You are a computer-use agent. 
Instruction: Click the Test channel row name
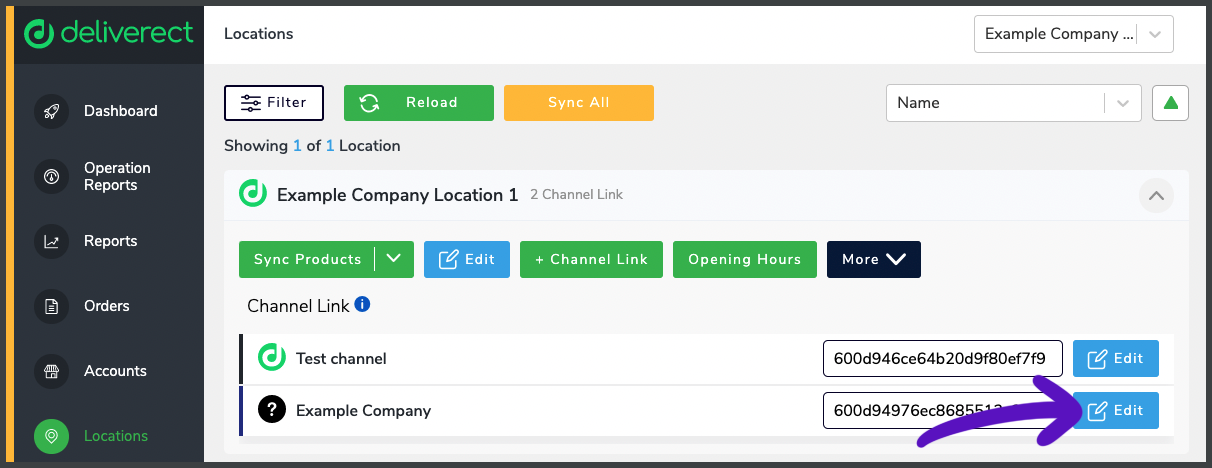341,358
